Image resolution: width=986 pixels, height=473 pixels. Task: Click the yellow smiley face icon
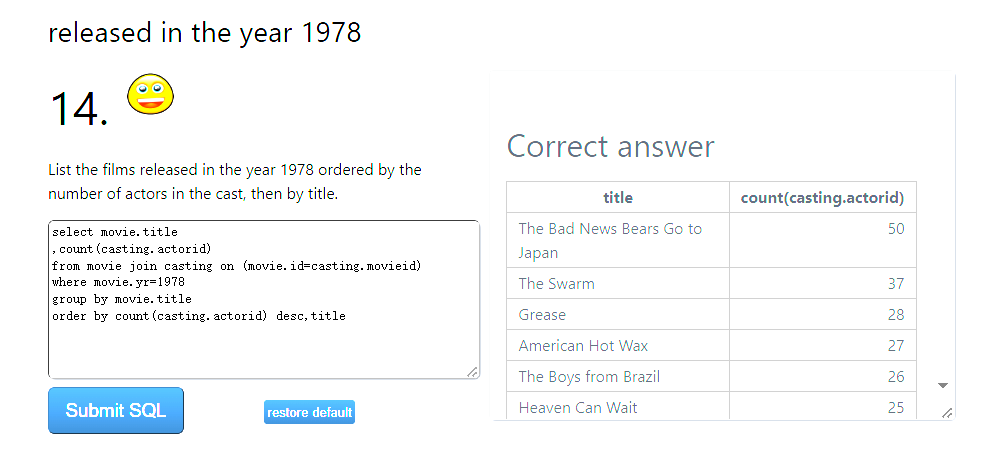(x=150, y=94)
